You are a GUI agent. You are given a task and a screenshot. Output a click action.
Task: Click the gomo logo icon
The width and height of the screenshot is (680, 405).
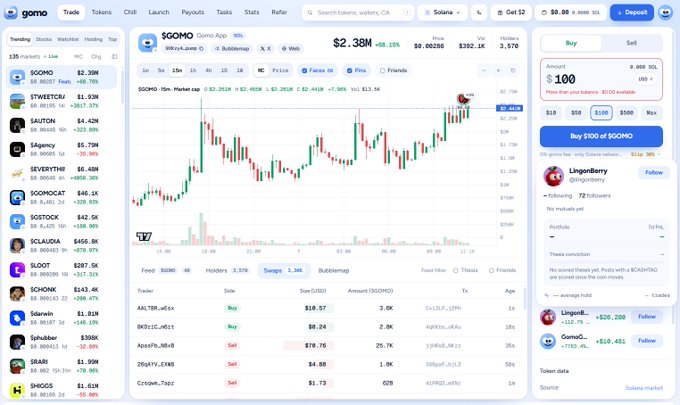10,13
